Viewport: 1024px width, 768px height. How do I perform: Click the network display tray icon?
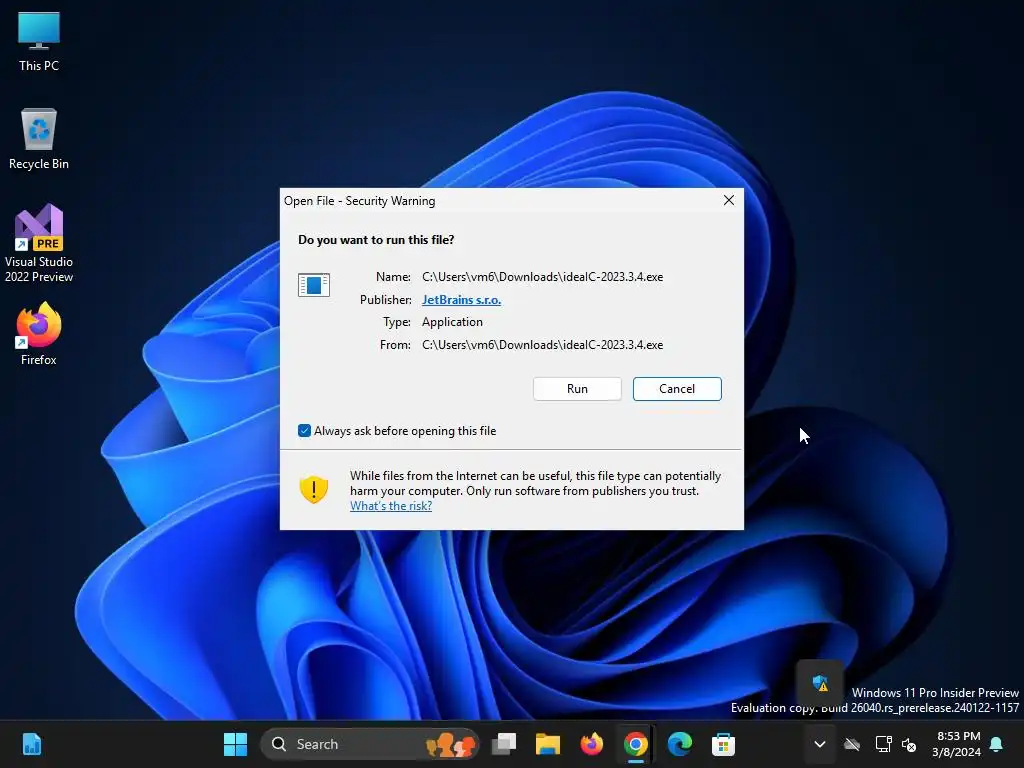(x=883, y=744)
